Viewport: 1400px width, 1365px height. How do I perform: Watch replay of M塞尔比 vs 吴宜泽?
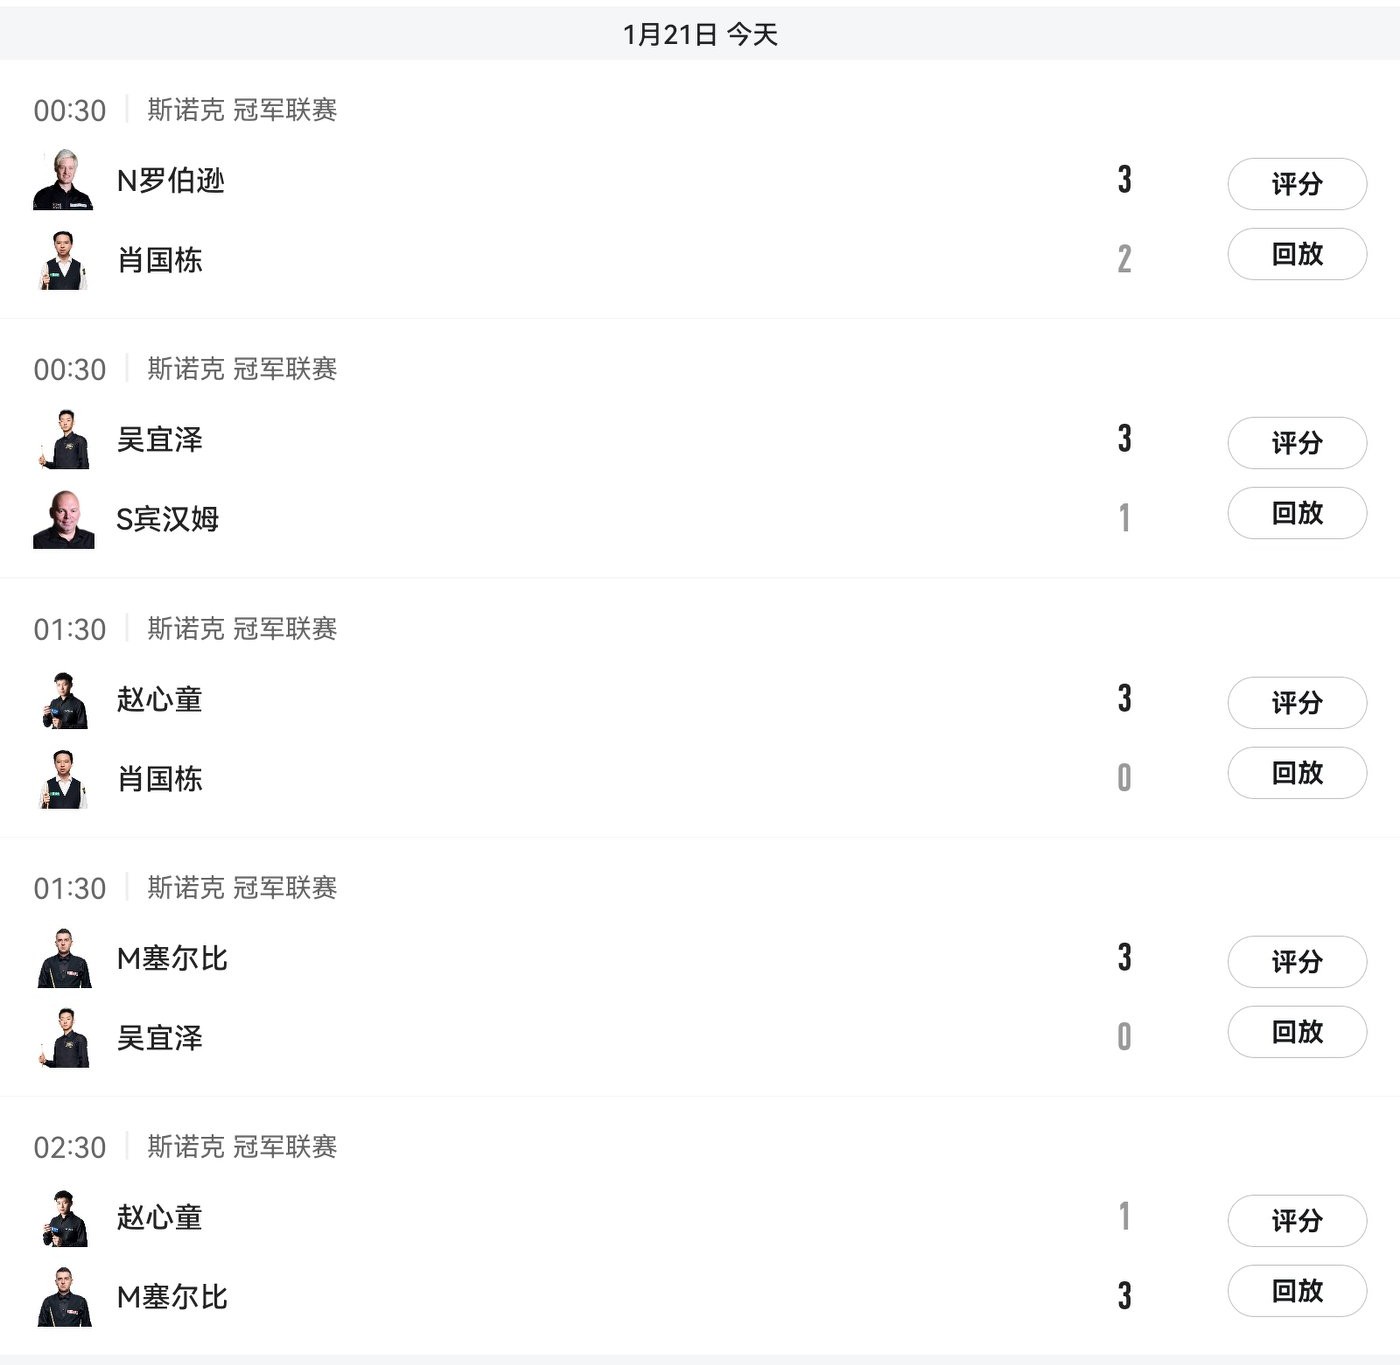click(x=1296, y=1032)
